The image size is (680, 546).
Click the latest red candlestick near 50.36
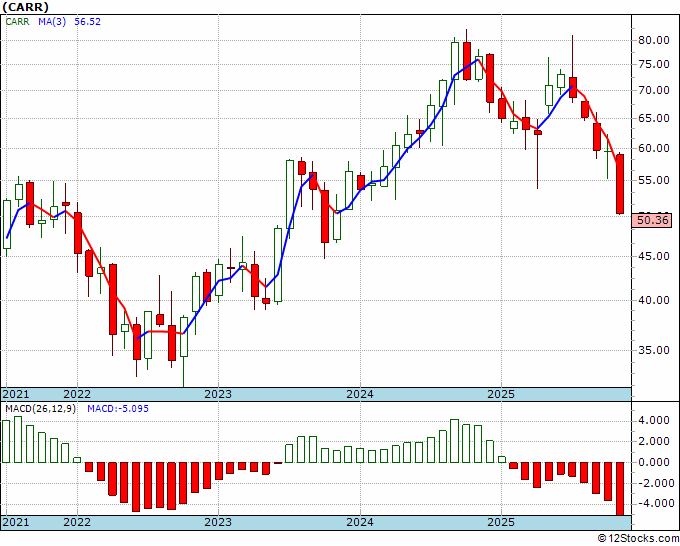(620, 184)
